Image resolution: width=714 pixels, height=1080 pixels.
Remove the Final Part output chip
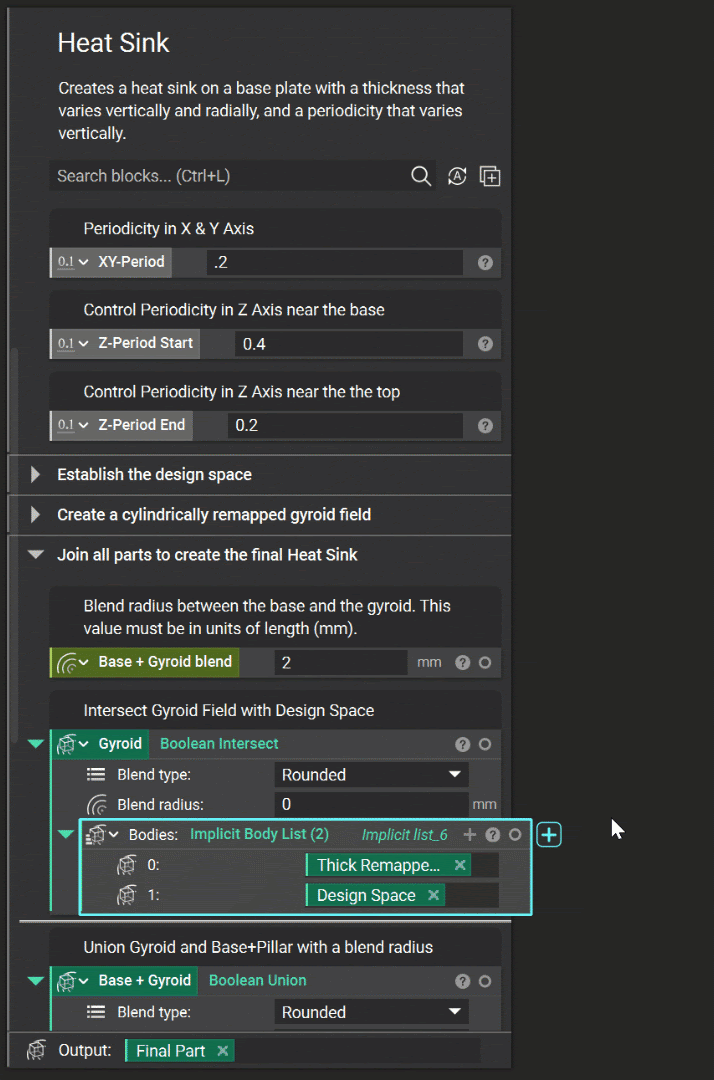point(222,1051)
